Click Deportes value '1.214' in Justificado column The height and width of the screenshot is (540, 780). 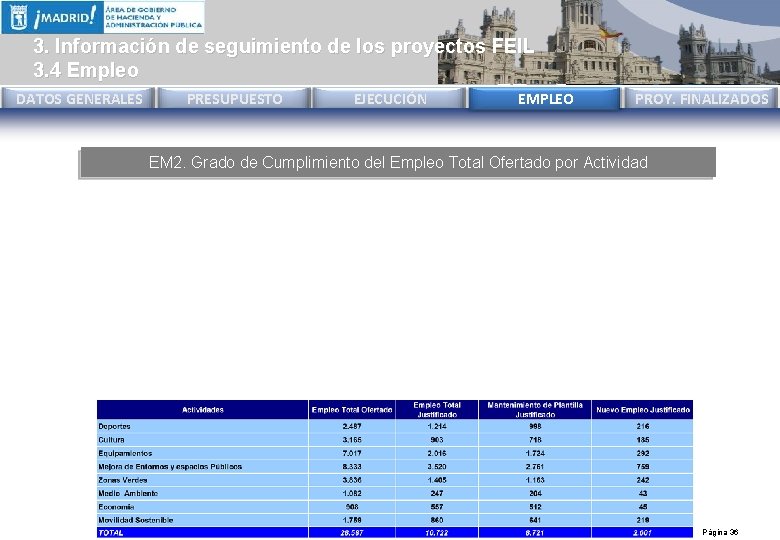(437, 426)
